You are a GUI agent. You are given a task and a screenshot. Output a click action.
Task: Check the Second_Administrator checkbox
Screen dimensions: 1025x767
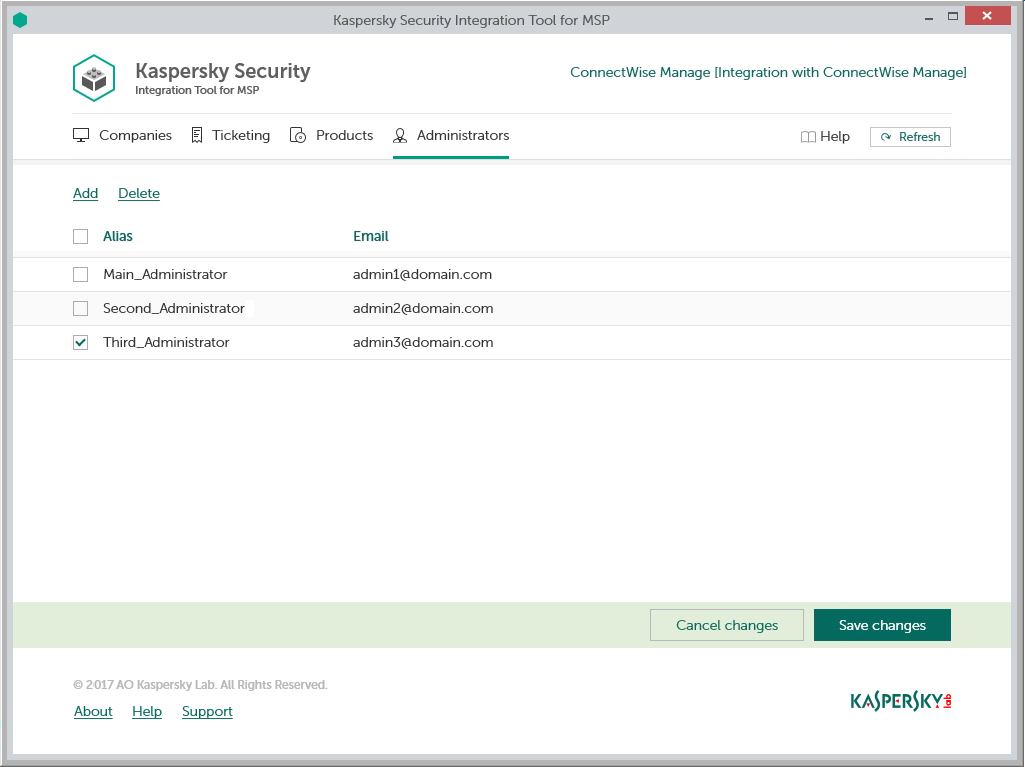point(81,308)
